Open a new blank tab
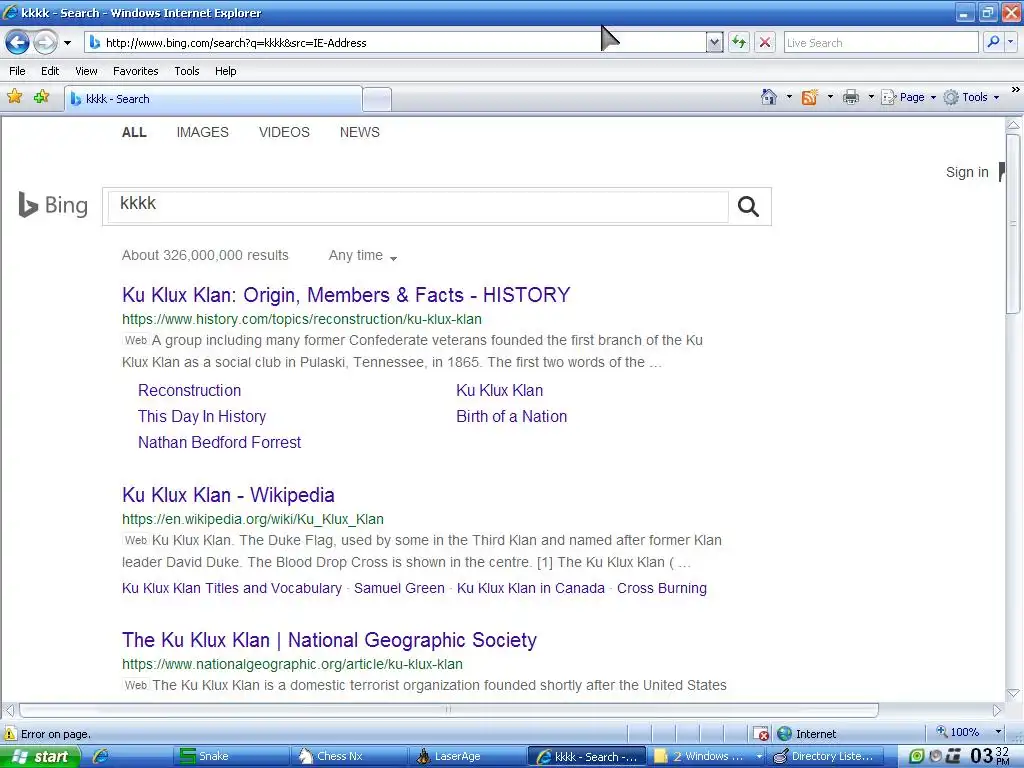This screenshot has height=768, width=1024. point(377,99)
